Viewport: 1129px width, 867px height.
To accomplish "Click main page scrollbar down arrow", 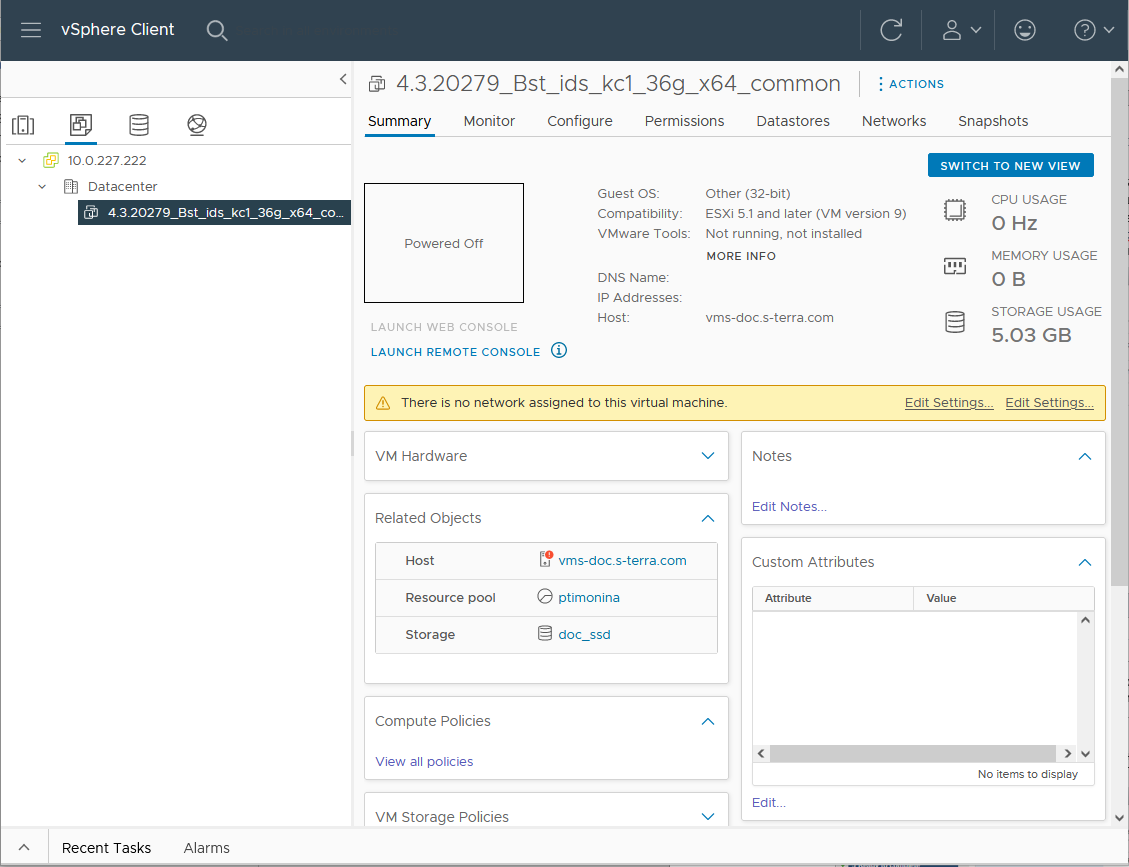I will pos(1119,817).
